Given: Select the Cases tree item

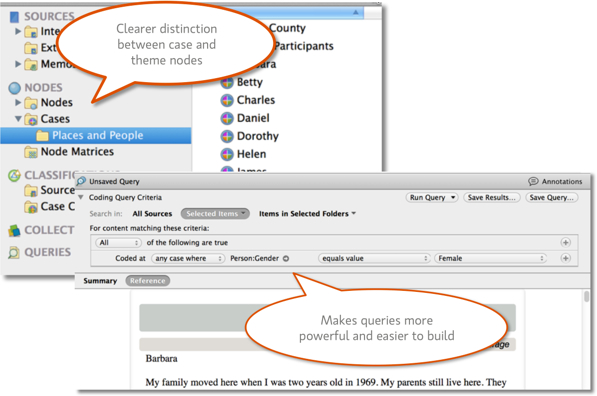Looking at the screenshot, I should click(55, 119).
